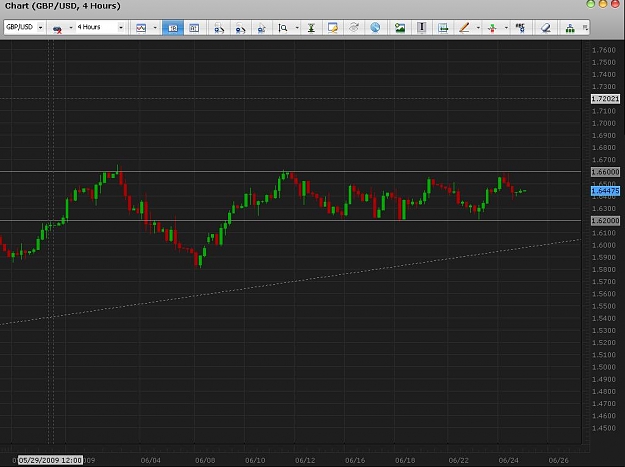Click the save-chart-as-image picture icon
The width and height of the screenshot is (625, 467).
(400, 28)
